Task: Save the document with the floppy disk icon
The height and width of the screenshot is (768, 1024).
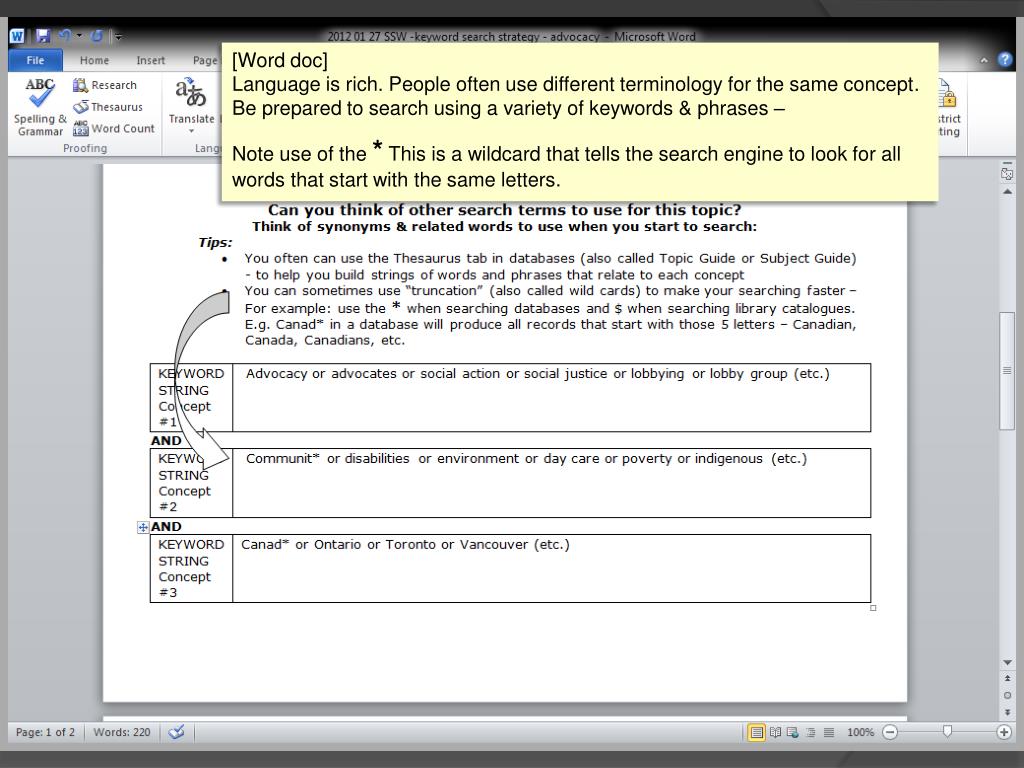Action: pyautogui.click(x=43, y=36)
